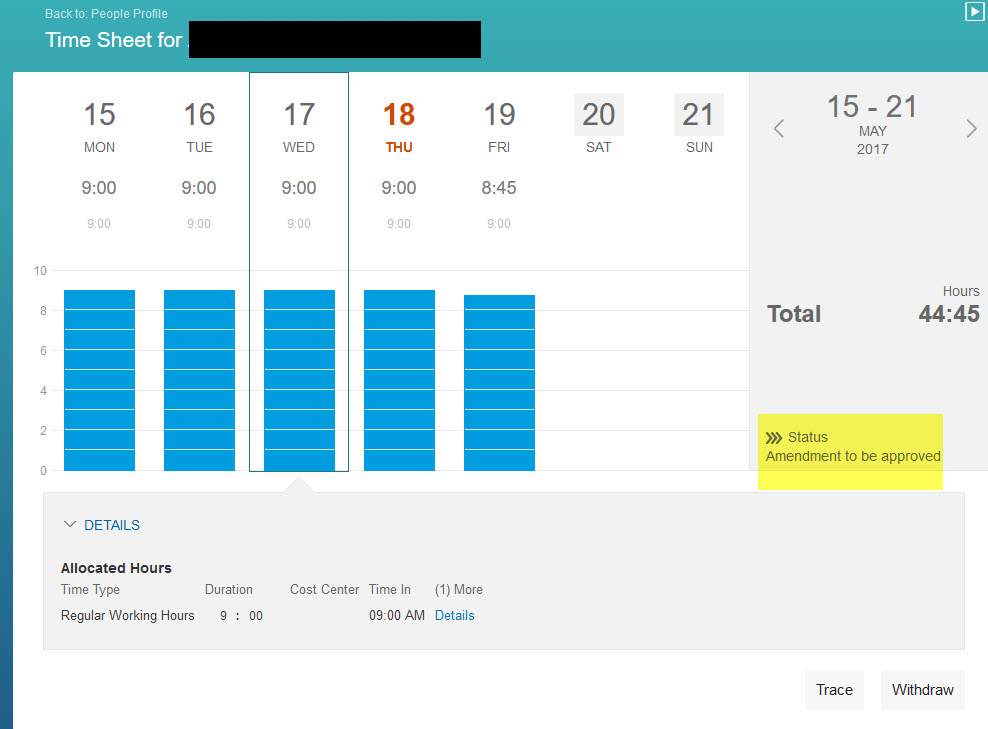Click the Withdraw button
The height and width of the screenshot is (729, 988).
[x=922, y=690]
